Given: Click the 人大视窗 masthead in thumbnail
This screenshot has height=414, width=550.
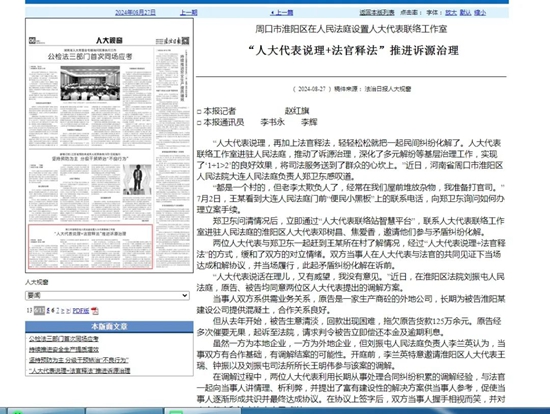Looking at the screenshot, I should click(109, 40).
